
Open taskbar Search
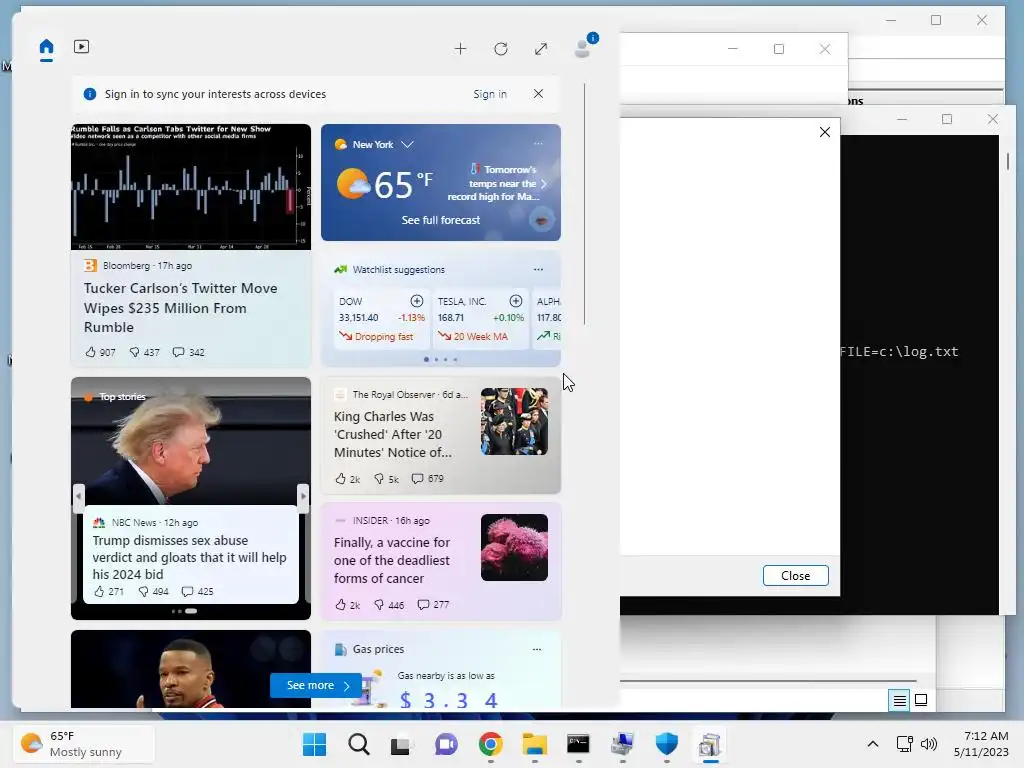click(359, 744)
